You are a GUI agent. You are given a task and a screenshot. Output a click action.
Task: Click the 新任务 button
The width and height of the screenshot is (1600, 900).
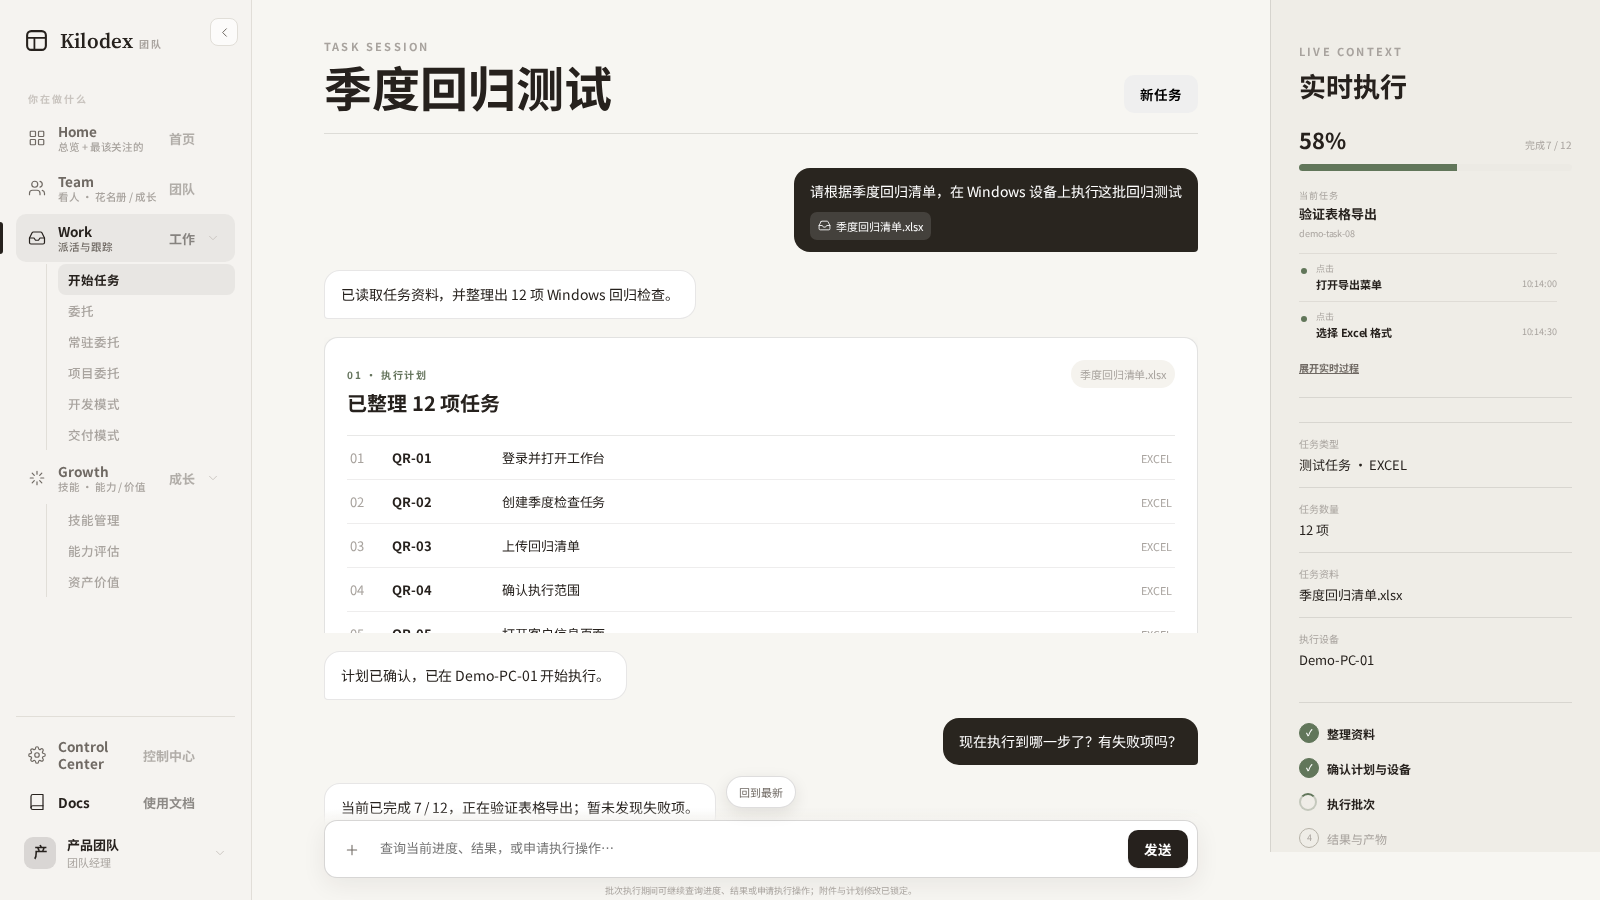click(x=1160, y=94)
